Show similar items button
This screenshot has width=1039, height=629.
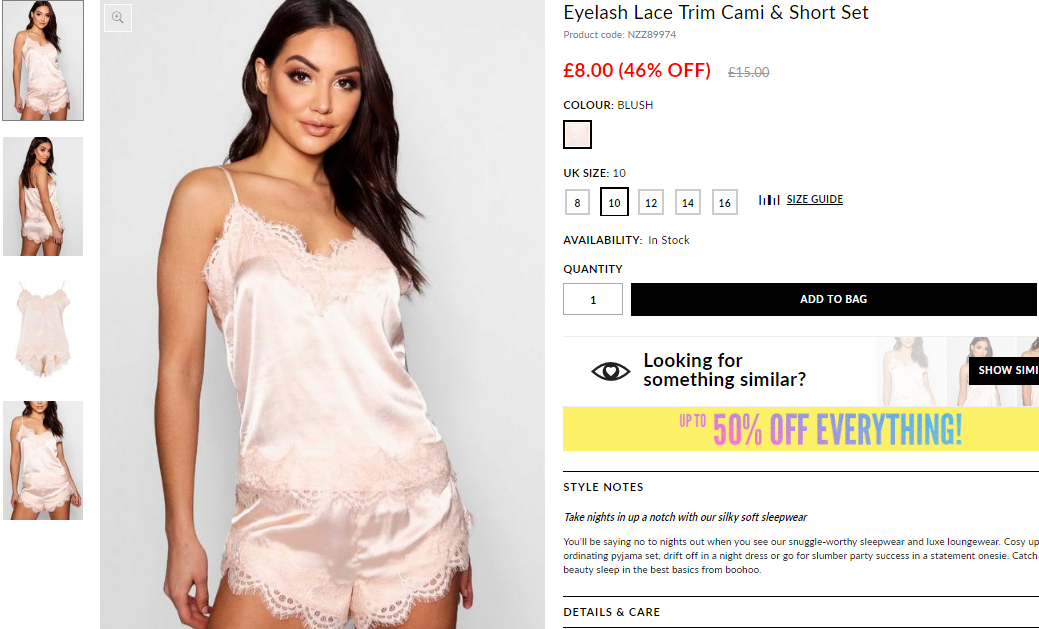pyautogui.click(x=1004, y=370)
